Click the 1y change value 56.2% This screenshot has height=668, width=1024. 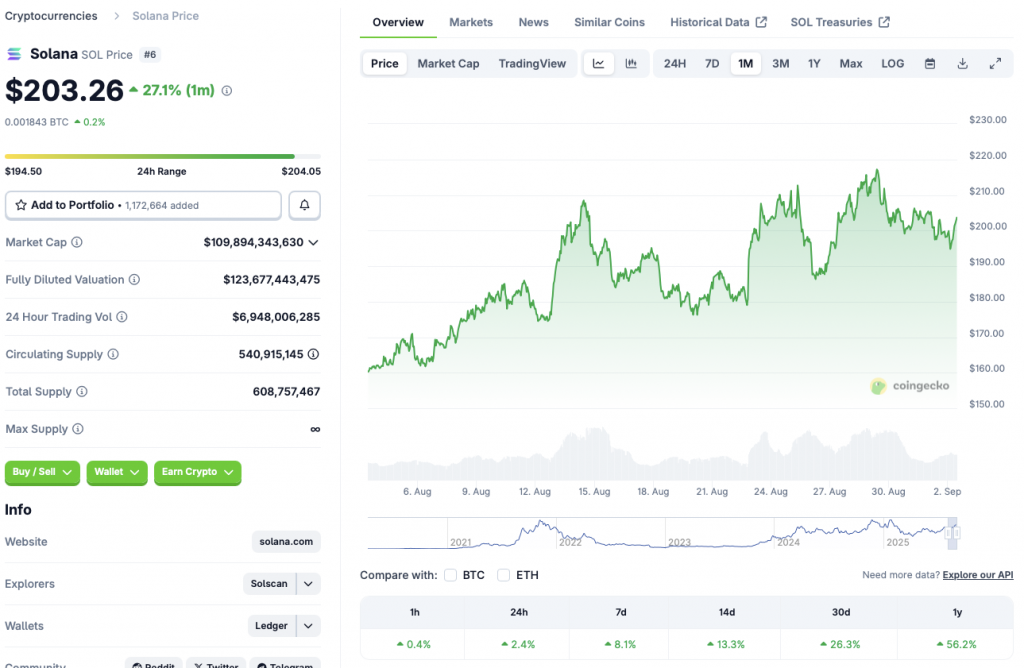pos(957,644)
